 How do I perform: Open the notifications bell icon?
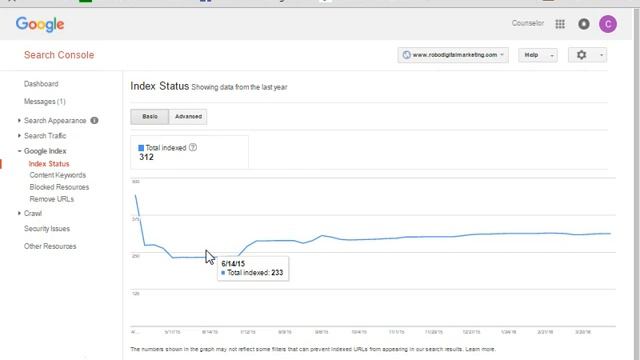pyautogui.click(x=584, y=24)
